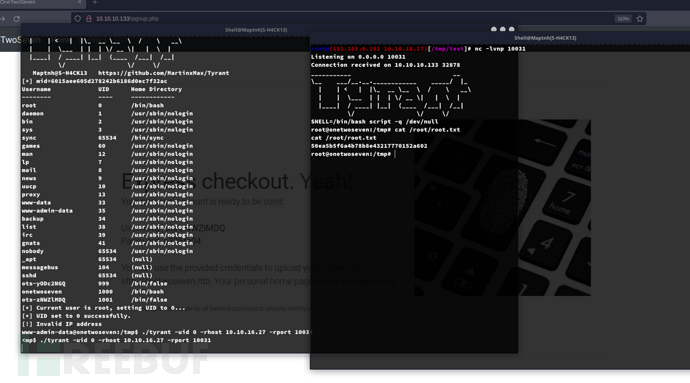
Task: Select the 'root' row in the user table
Action: [x=93, y=106]
